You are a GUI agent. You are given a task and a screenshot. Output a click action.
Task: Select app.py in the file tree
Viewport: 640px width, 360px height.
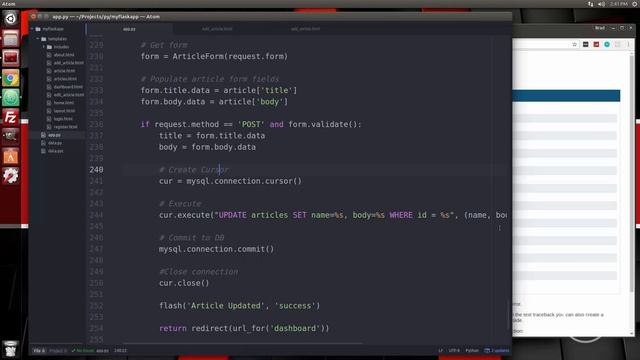[x=54, y=135]
